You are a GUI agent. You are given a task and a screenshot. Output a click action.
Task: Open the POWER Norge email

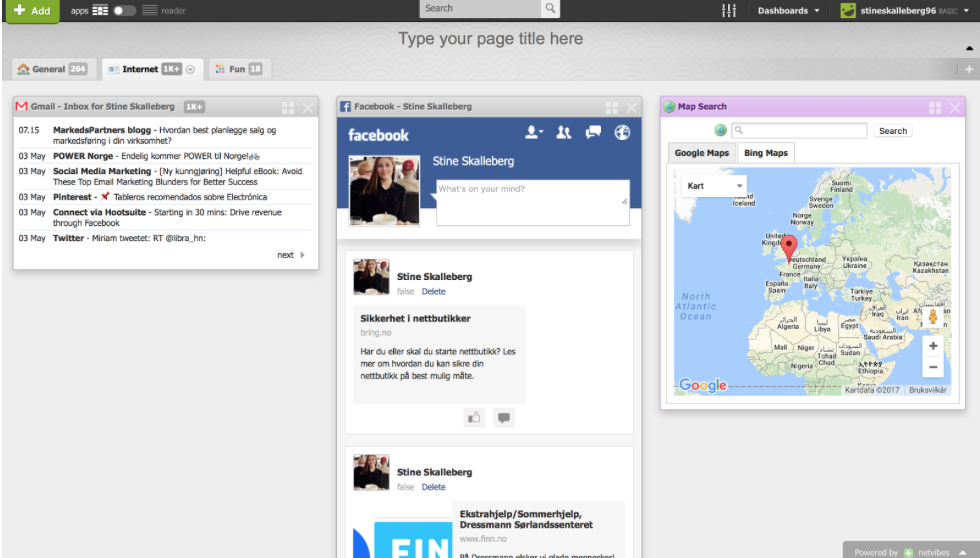click(166, 156)
